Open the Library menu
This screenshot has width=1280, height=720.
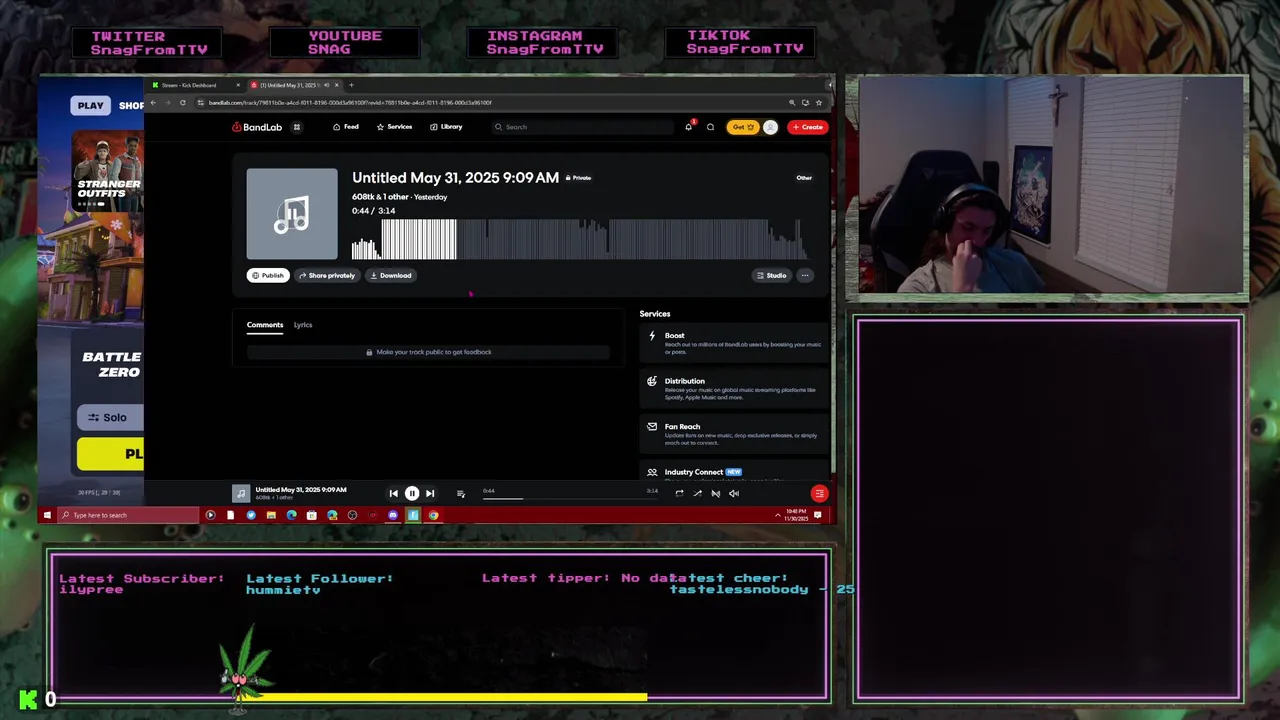(446, 127)
